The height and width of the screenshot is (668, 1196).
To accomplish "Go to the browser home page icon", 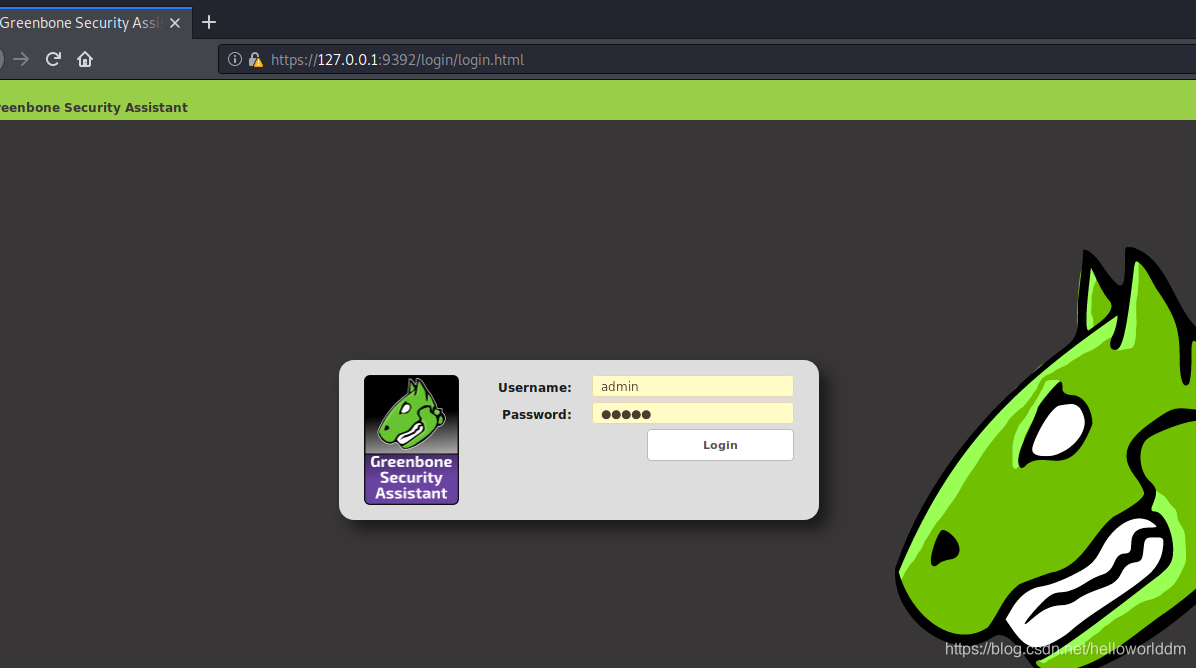I will tap(85, 59).
